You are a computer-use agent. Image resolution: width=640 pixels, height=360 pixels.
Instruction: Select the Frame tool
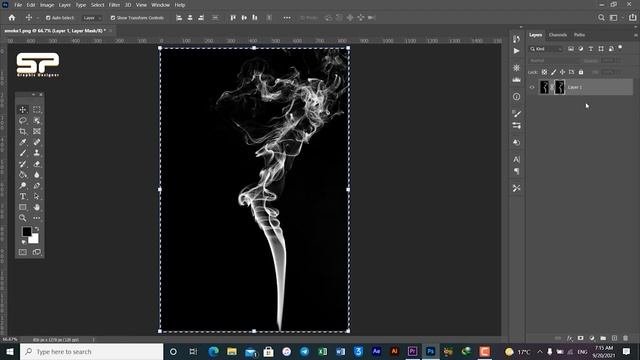point(37,131)
